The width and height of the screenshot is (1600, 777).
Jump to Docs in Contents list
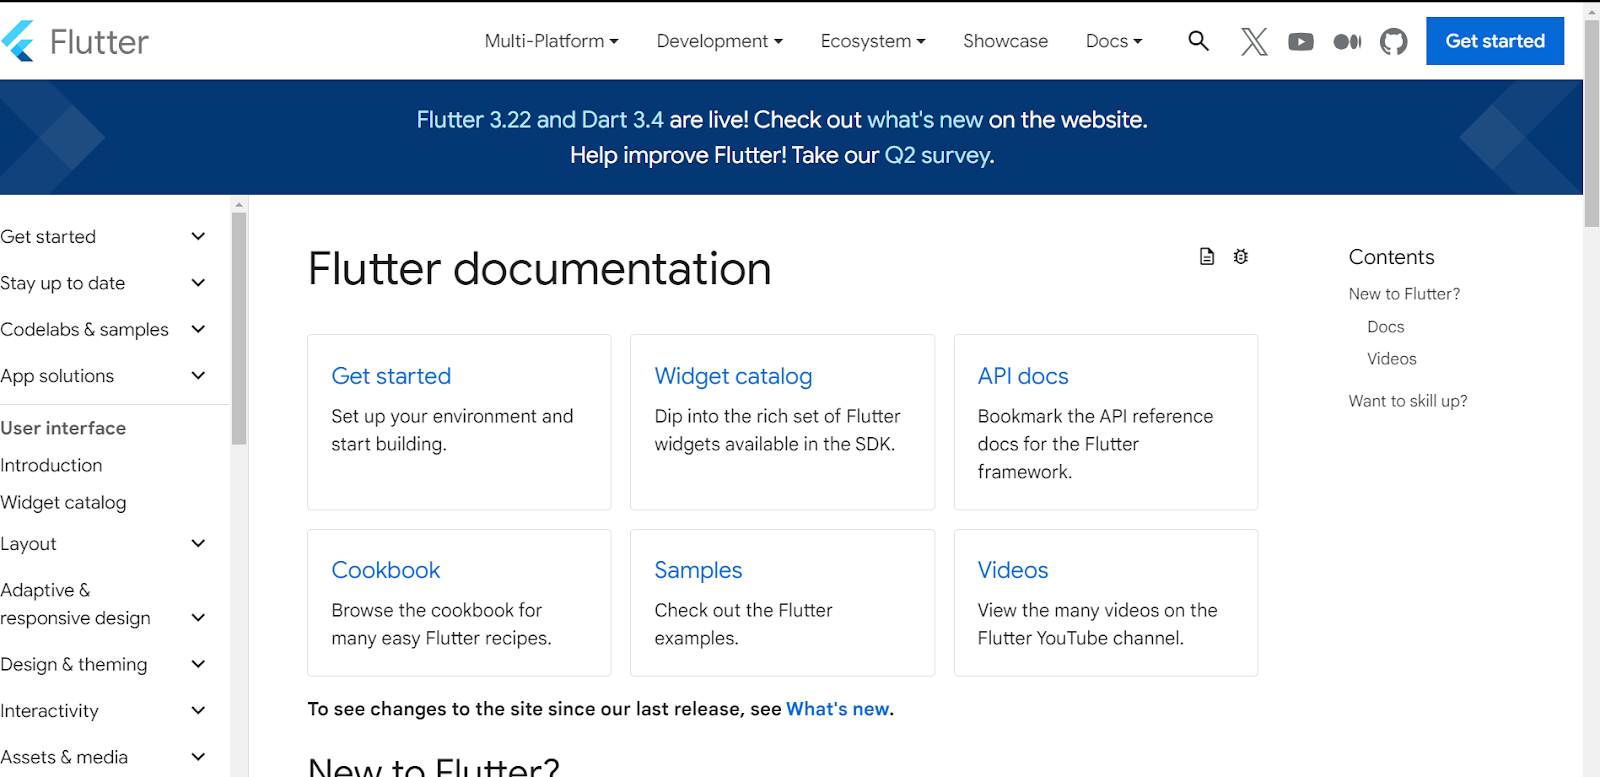pos(1385,327)
